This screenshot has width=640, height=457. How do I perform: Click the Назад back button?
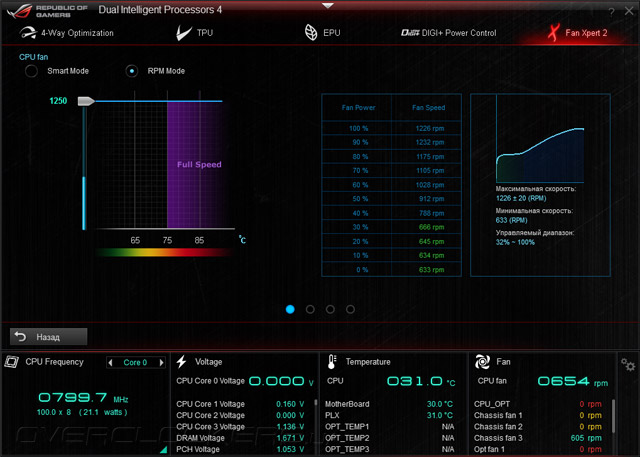click(x=49, y=337)
